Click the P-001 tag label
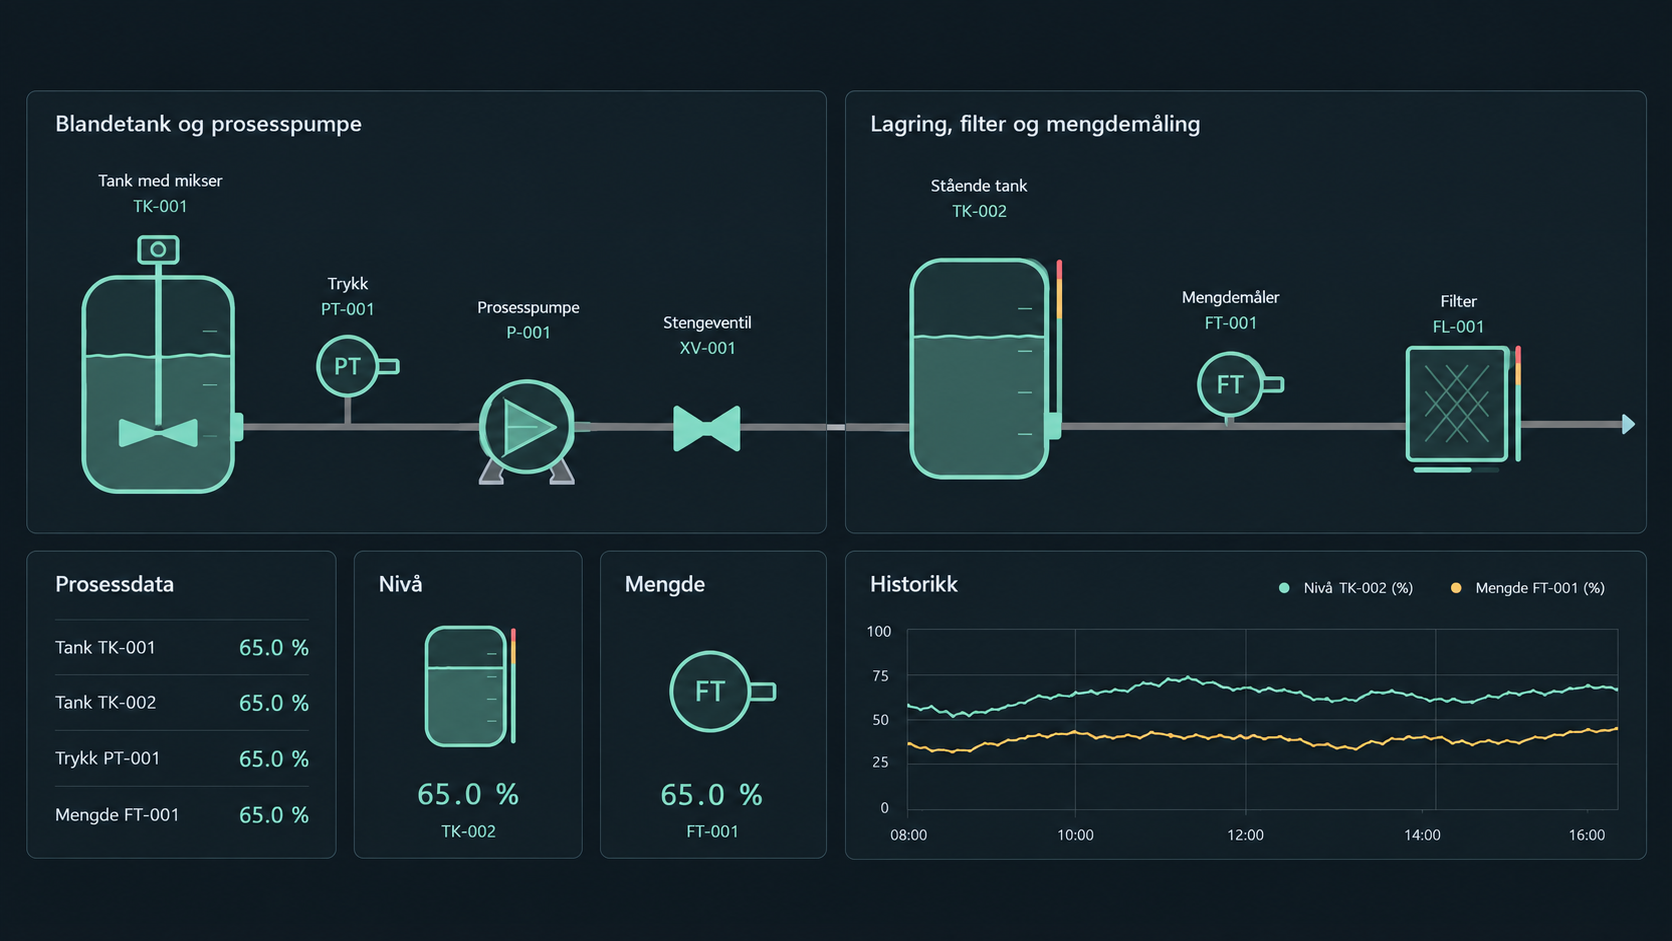 pyautogui.click(x=528, y=332)
